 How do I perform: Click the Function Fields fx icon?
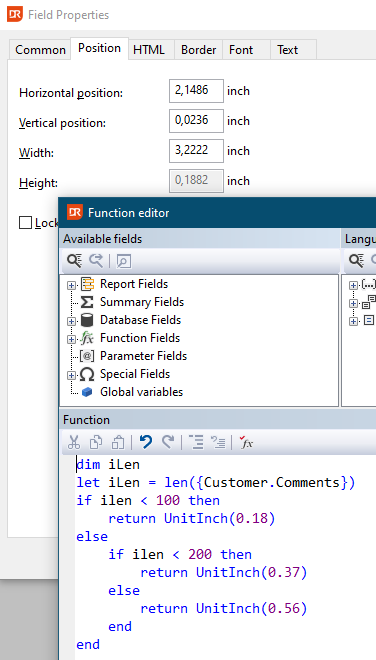coord(87,338)
